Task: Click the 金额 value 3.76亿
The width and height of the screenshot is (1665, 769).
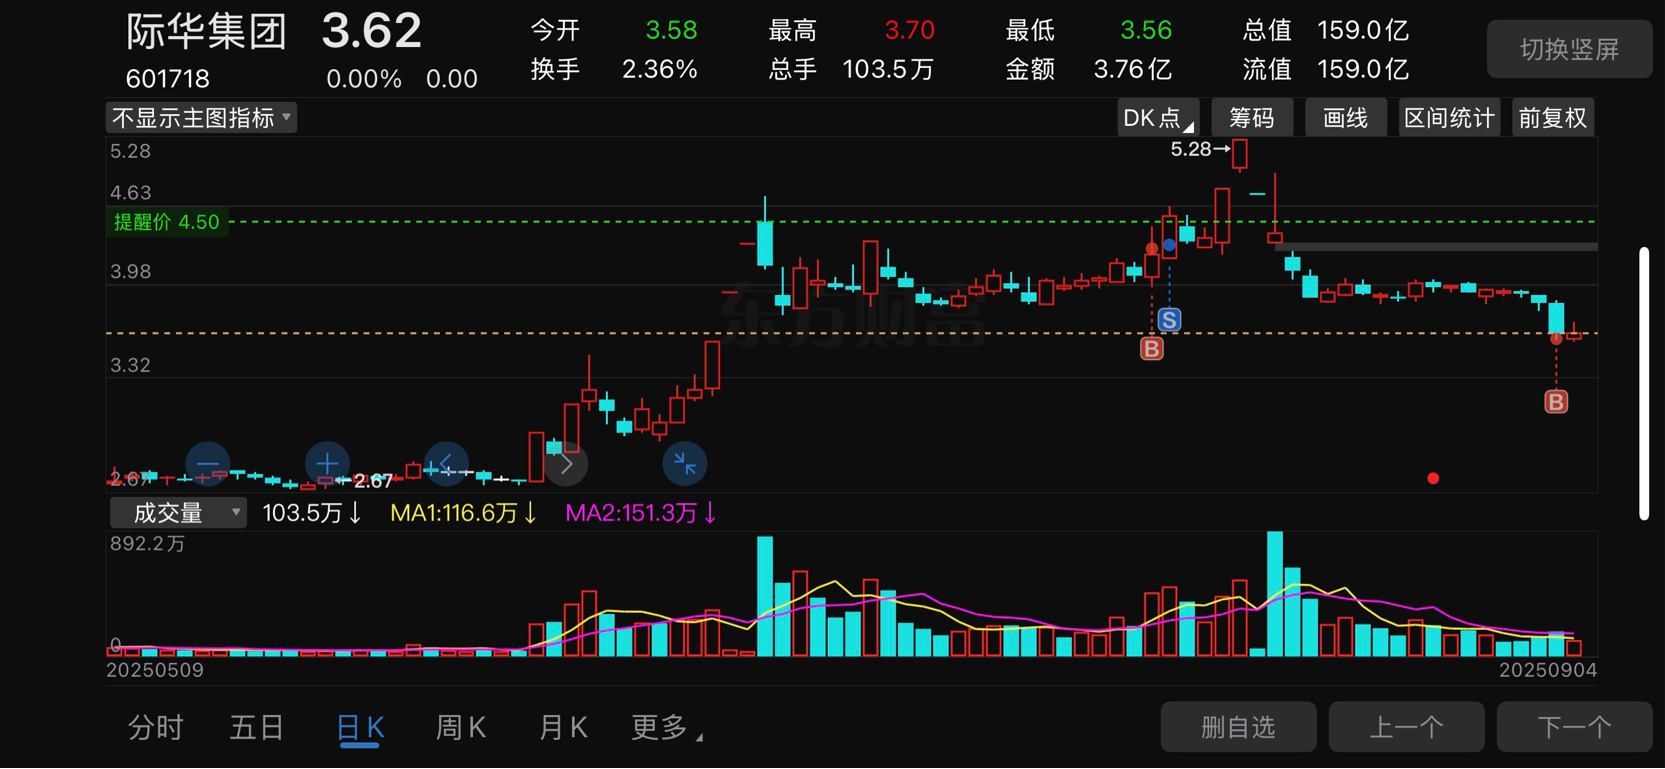Action: 1132,69
